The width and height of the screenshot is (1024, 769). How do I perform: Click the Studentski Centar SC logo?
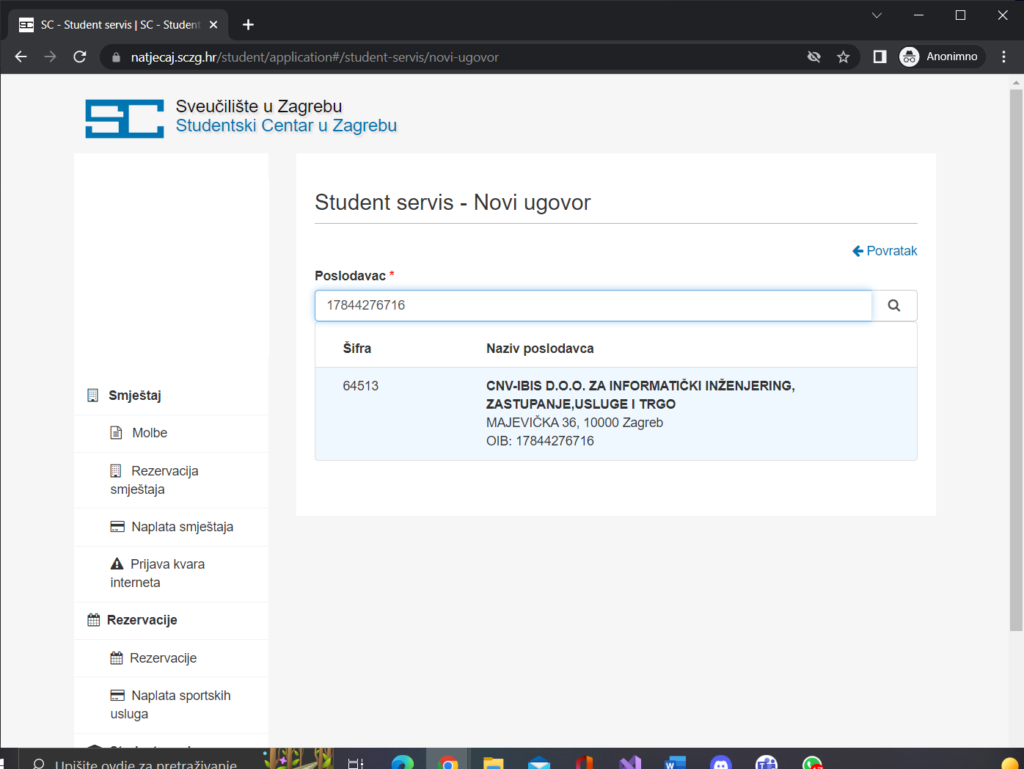coord(124,118)
